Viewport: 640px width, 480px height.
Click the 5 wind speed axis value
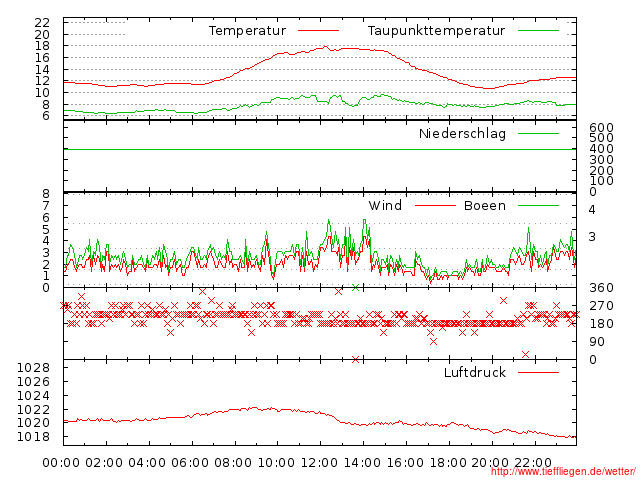point(46,229)
